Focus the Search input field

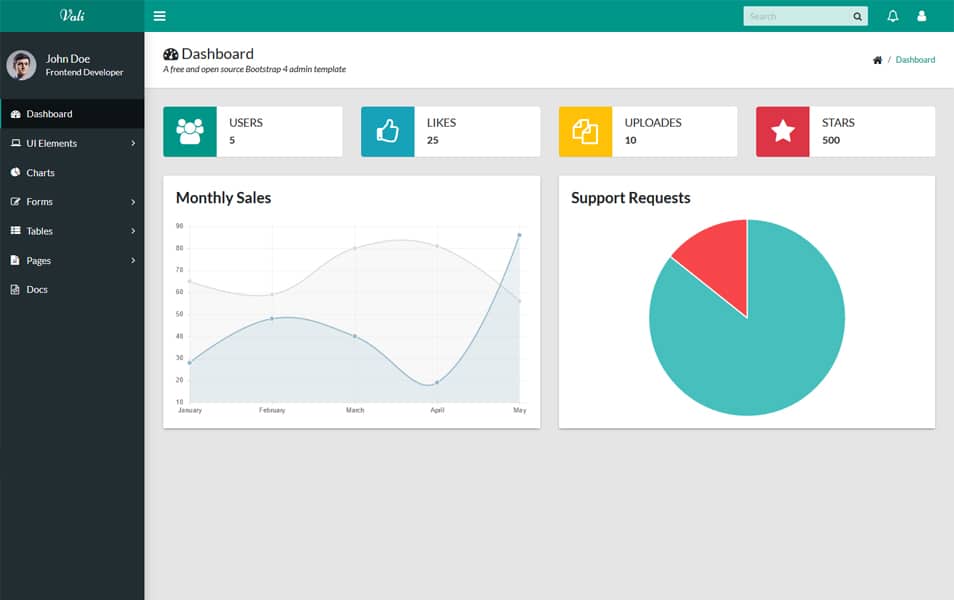tap(797, 16)
